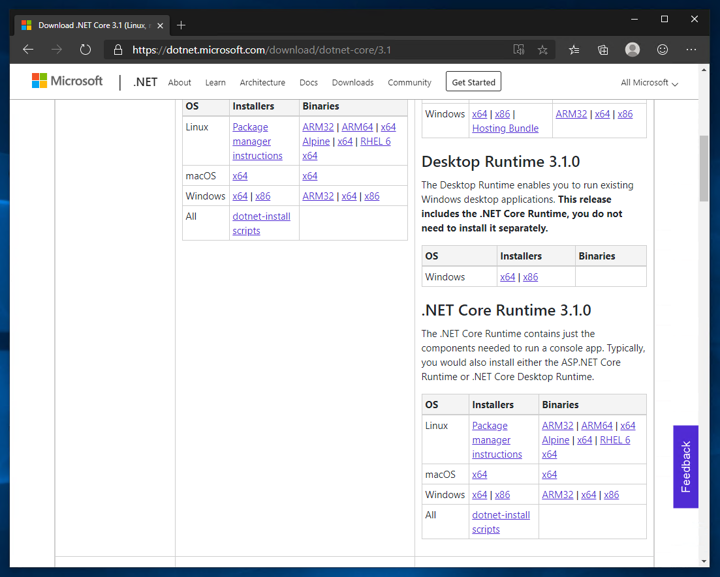Click macOS x64 binary in left table
The width and height of the screenshot is (720, 577).
(x=310, y=176)
